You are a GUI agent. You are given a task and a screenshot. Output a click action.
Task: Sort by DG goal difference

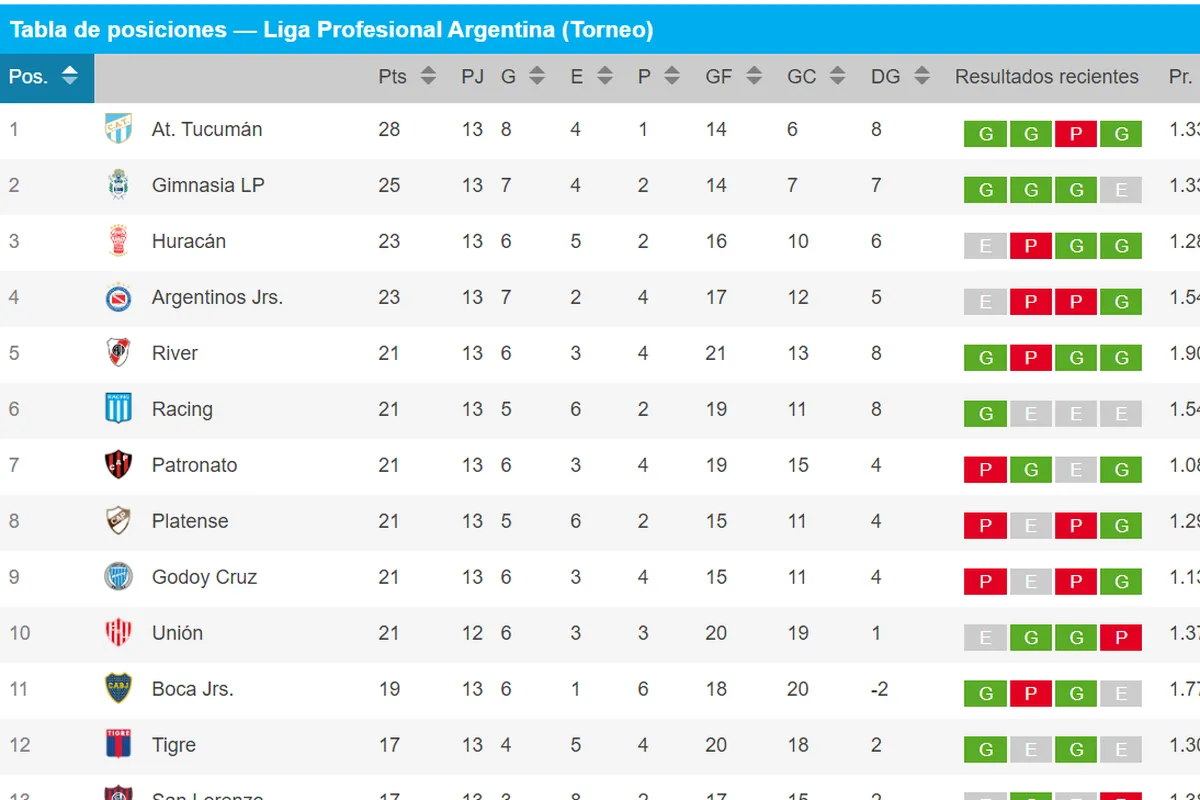(x=900, y=76)
